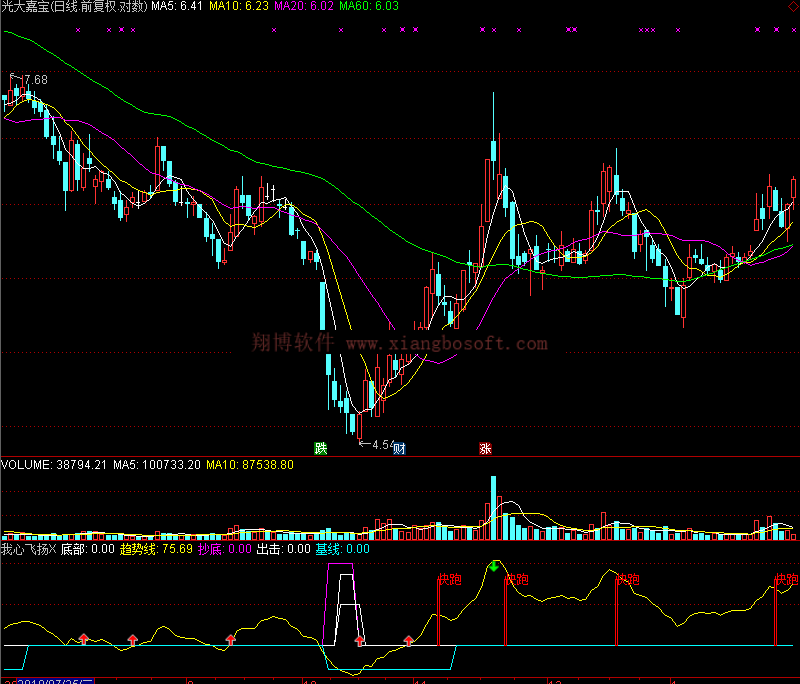Viewport: 800px width, 684px height.
Task: Click the green MA60: 6.03 label
Action: pyautogui.click(x=369, y=6)
